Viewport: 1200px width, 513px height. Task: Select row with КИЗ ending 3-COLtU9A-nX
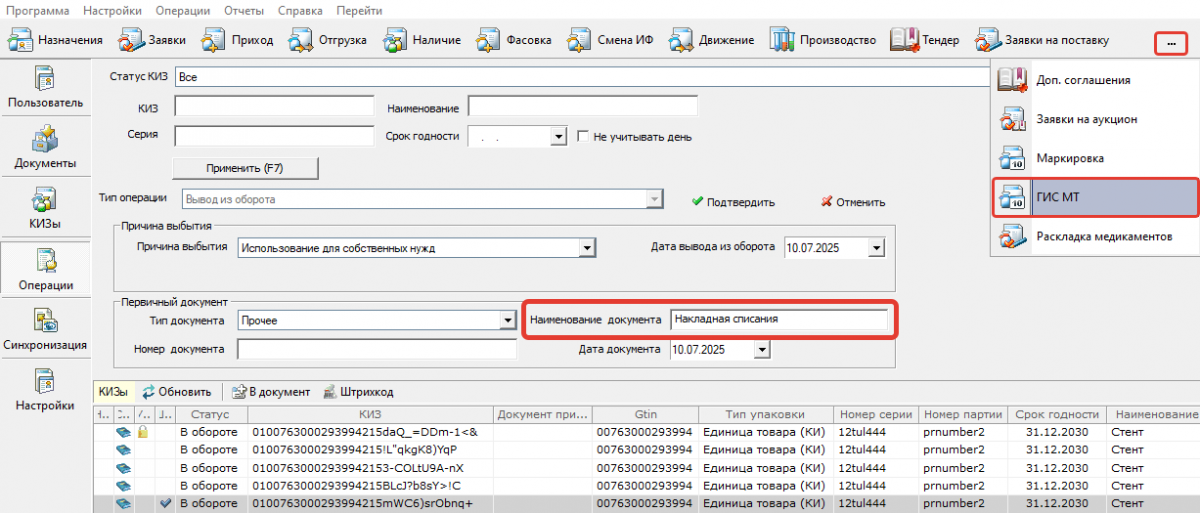point(647,468)
